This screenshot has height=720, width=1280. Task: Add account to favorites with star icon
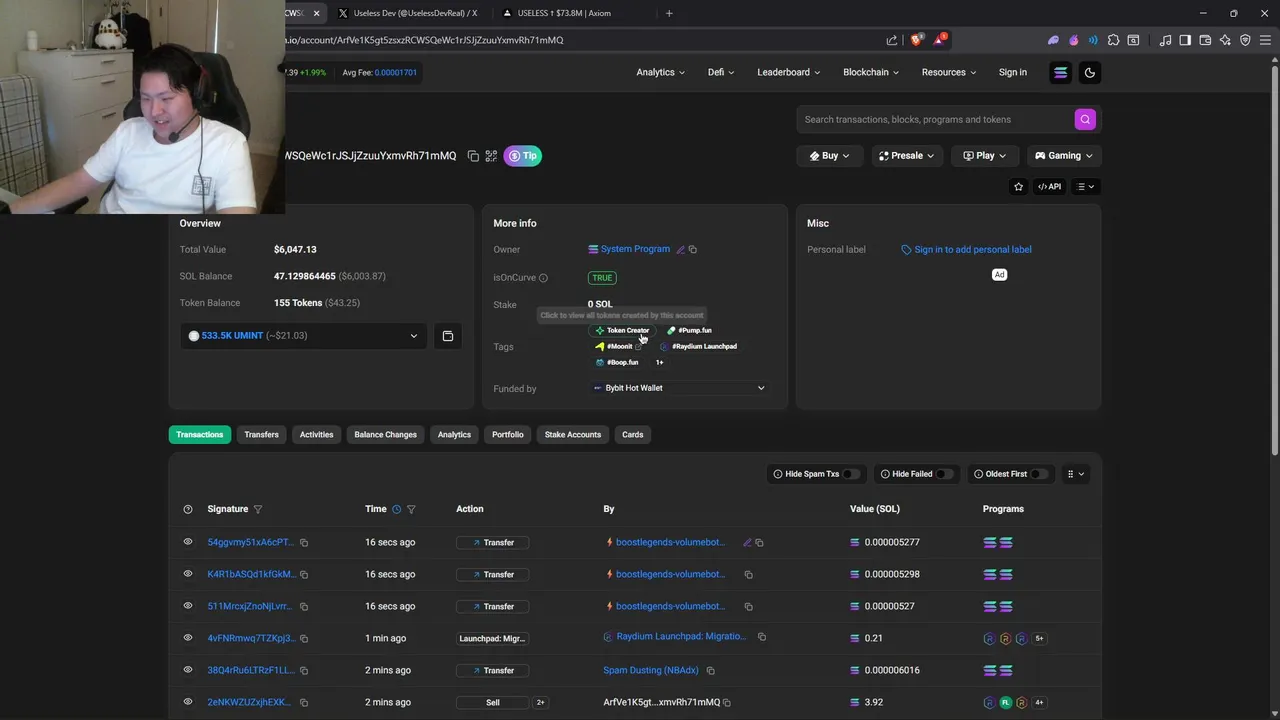coord(1019,186)
